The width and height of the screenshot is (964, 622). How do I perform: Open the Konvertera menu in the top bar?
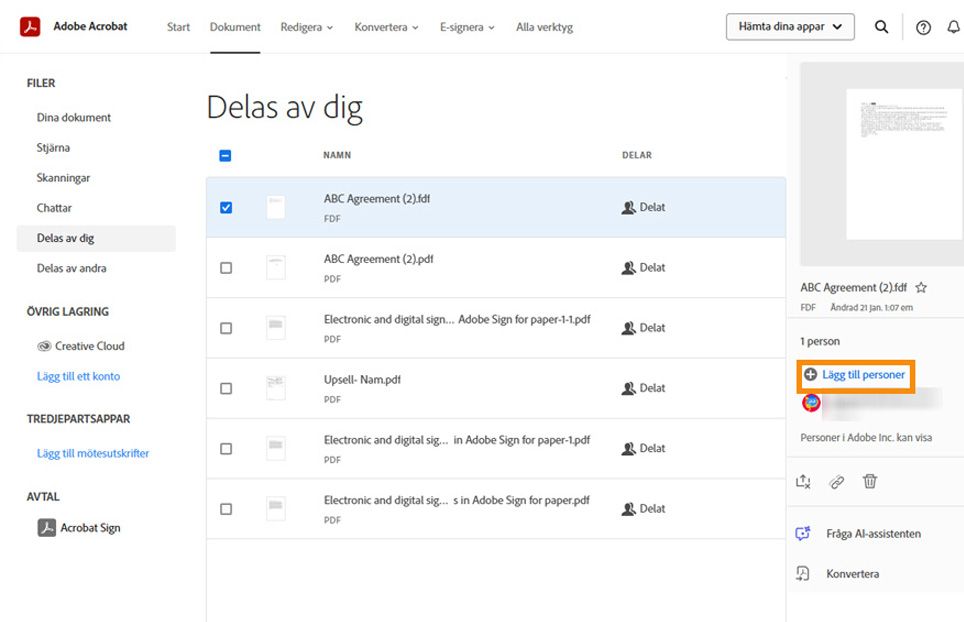(386, 27)
